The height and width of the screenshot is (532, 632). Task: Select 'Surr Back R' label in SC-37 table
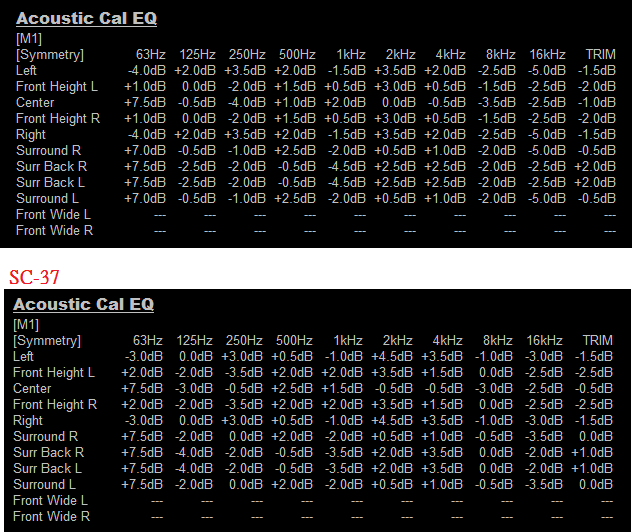(49, 453)
